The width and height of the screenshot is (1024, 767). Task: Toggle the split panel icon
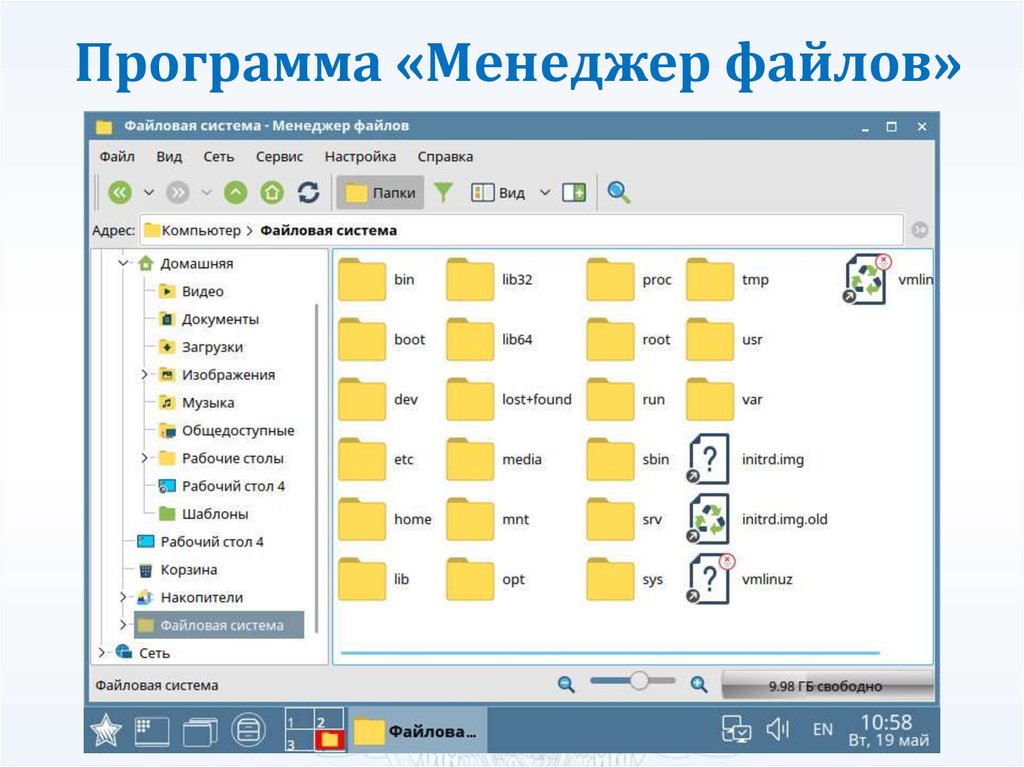(x=574, y=193)
